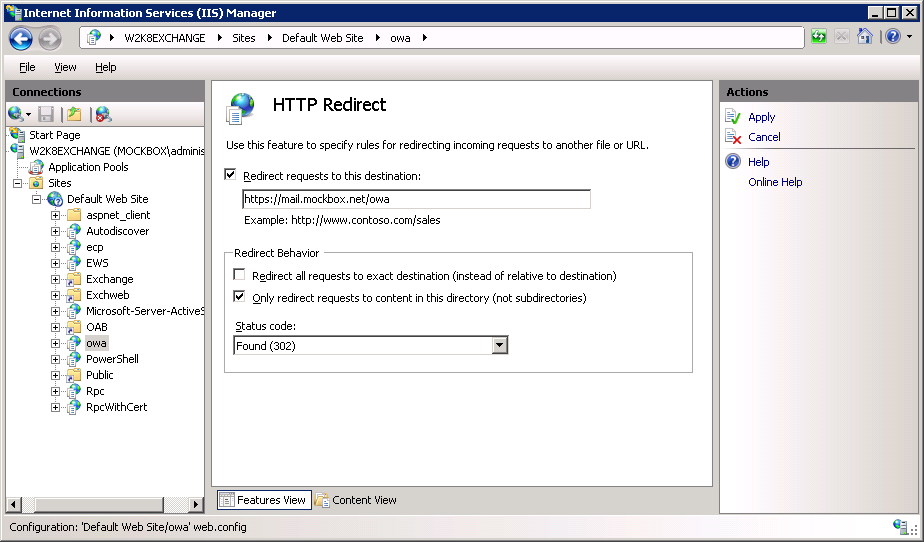
Task: Collapse the Sites tree node
Action: pyautogui.click(x=18, y=183)
